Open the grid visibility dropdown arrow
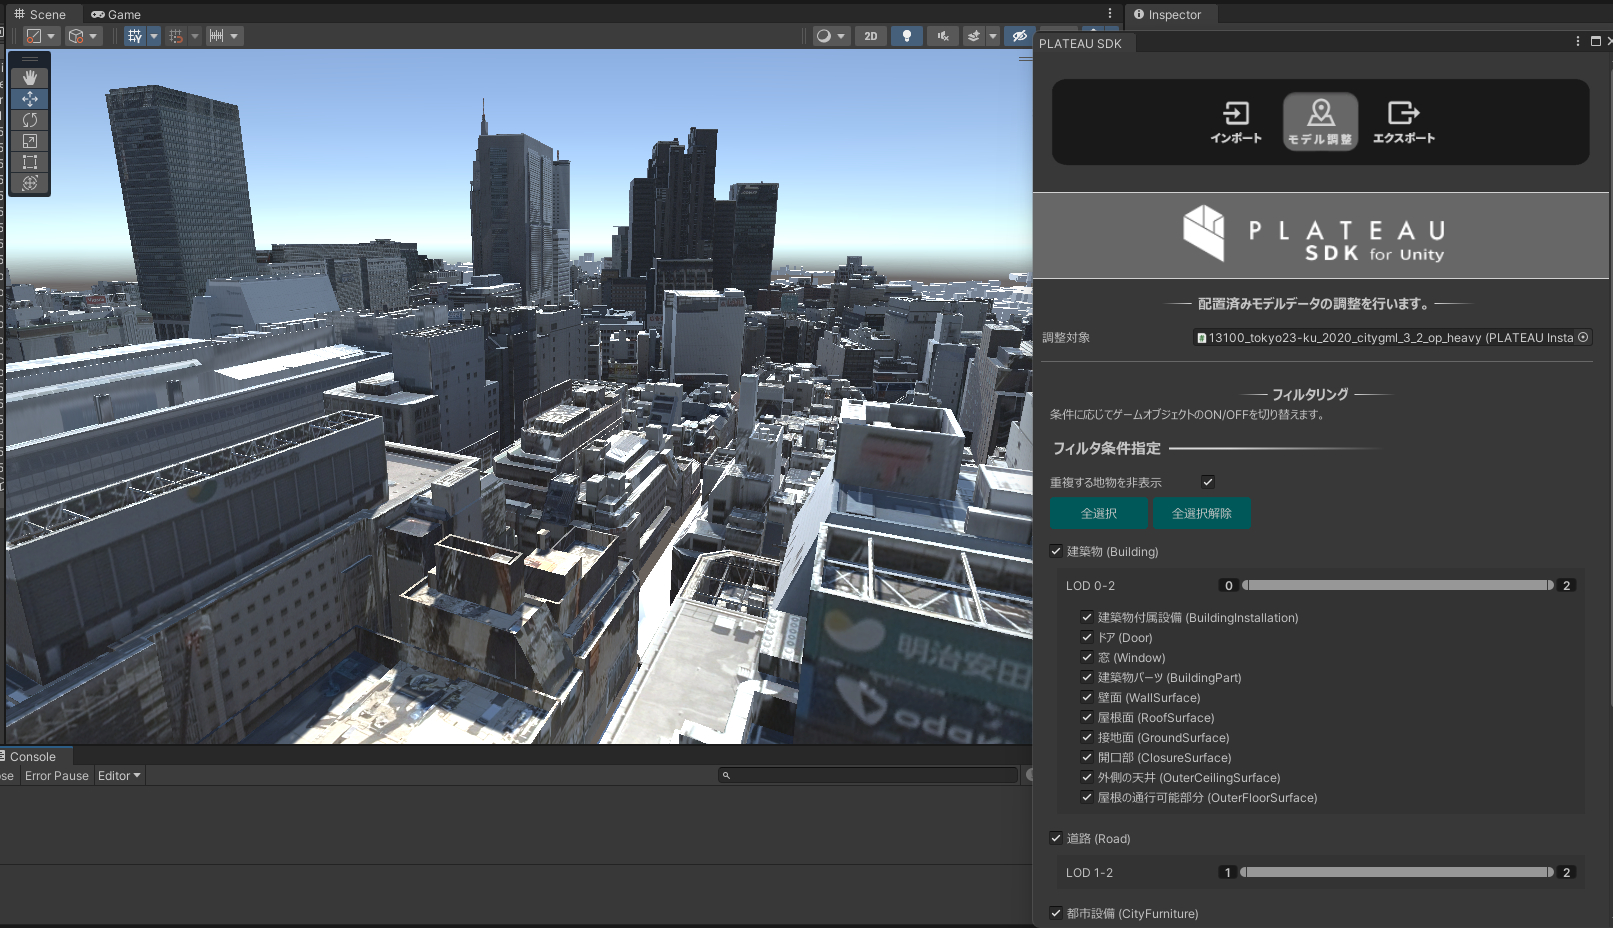1613x928 pixels. [153, 36]
